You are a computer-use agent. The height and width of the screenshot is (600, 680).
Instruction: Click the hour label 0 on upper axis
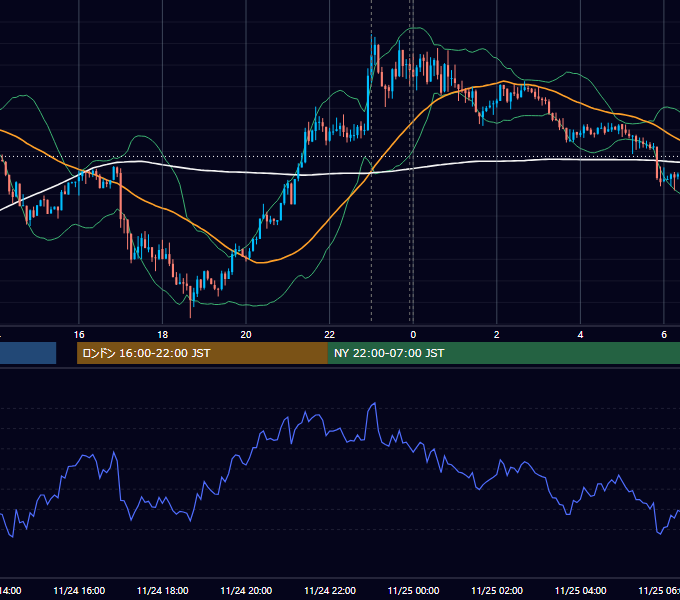(413, 335)
